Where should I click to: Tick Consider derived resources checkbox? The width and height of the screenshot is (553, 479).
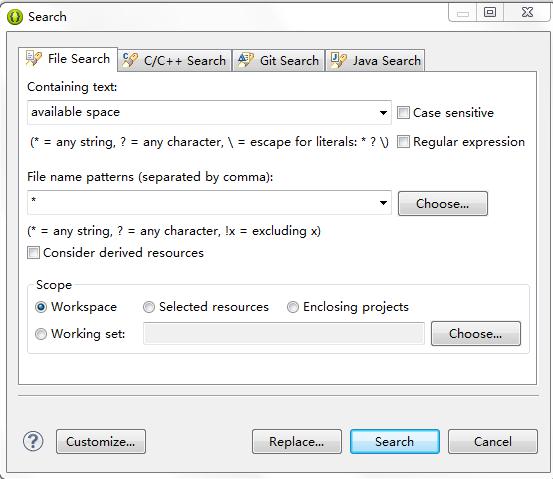[34, 253]
